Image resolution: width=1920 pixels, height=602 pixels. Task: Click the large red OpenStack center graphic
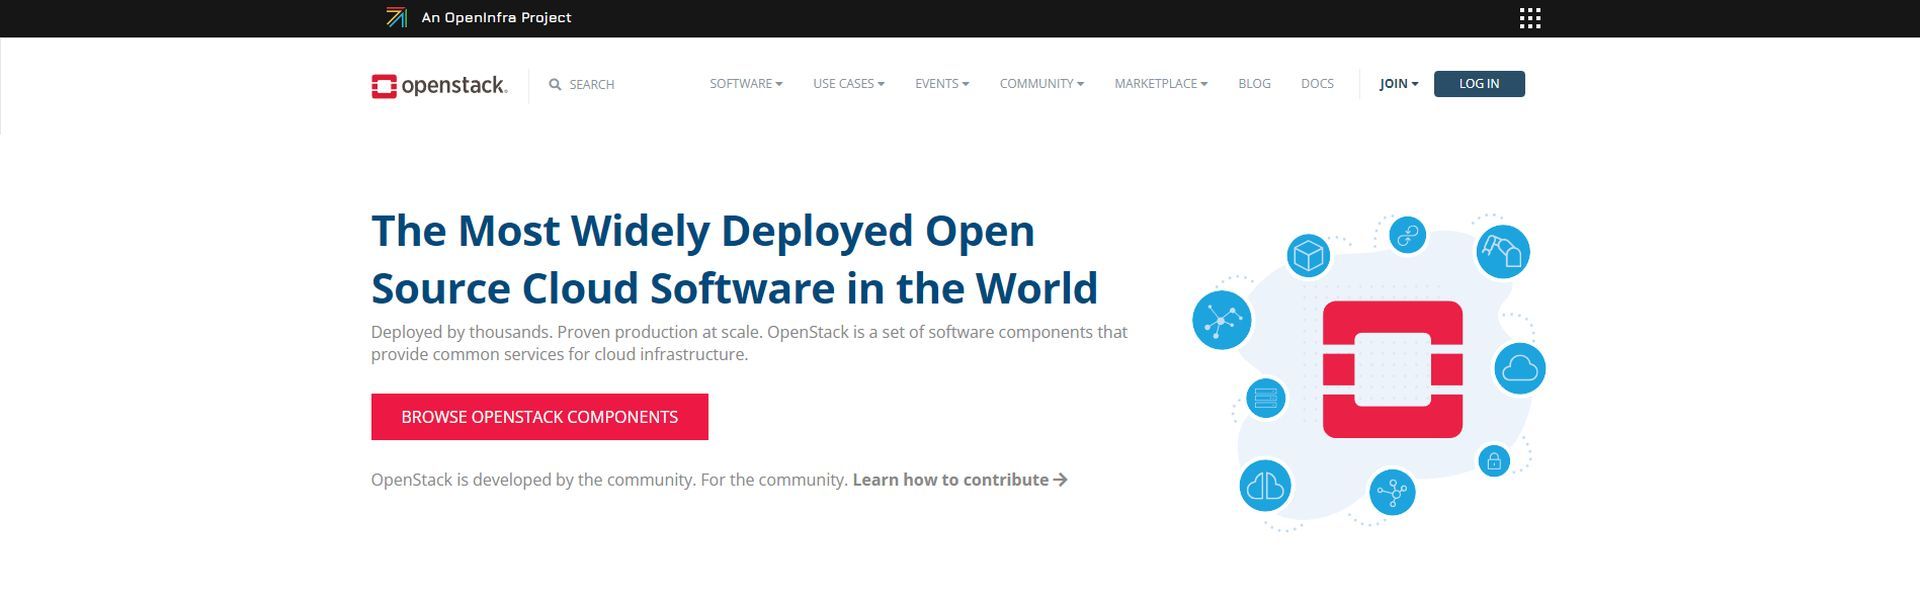[x=1392, y=369]
